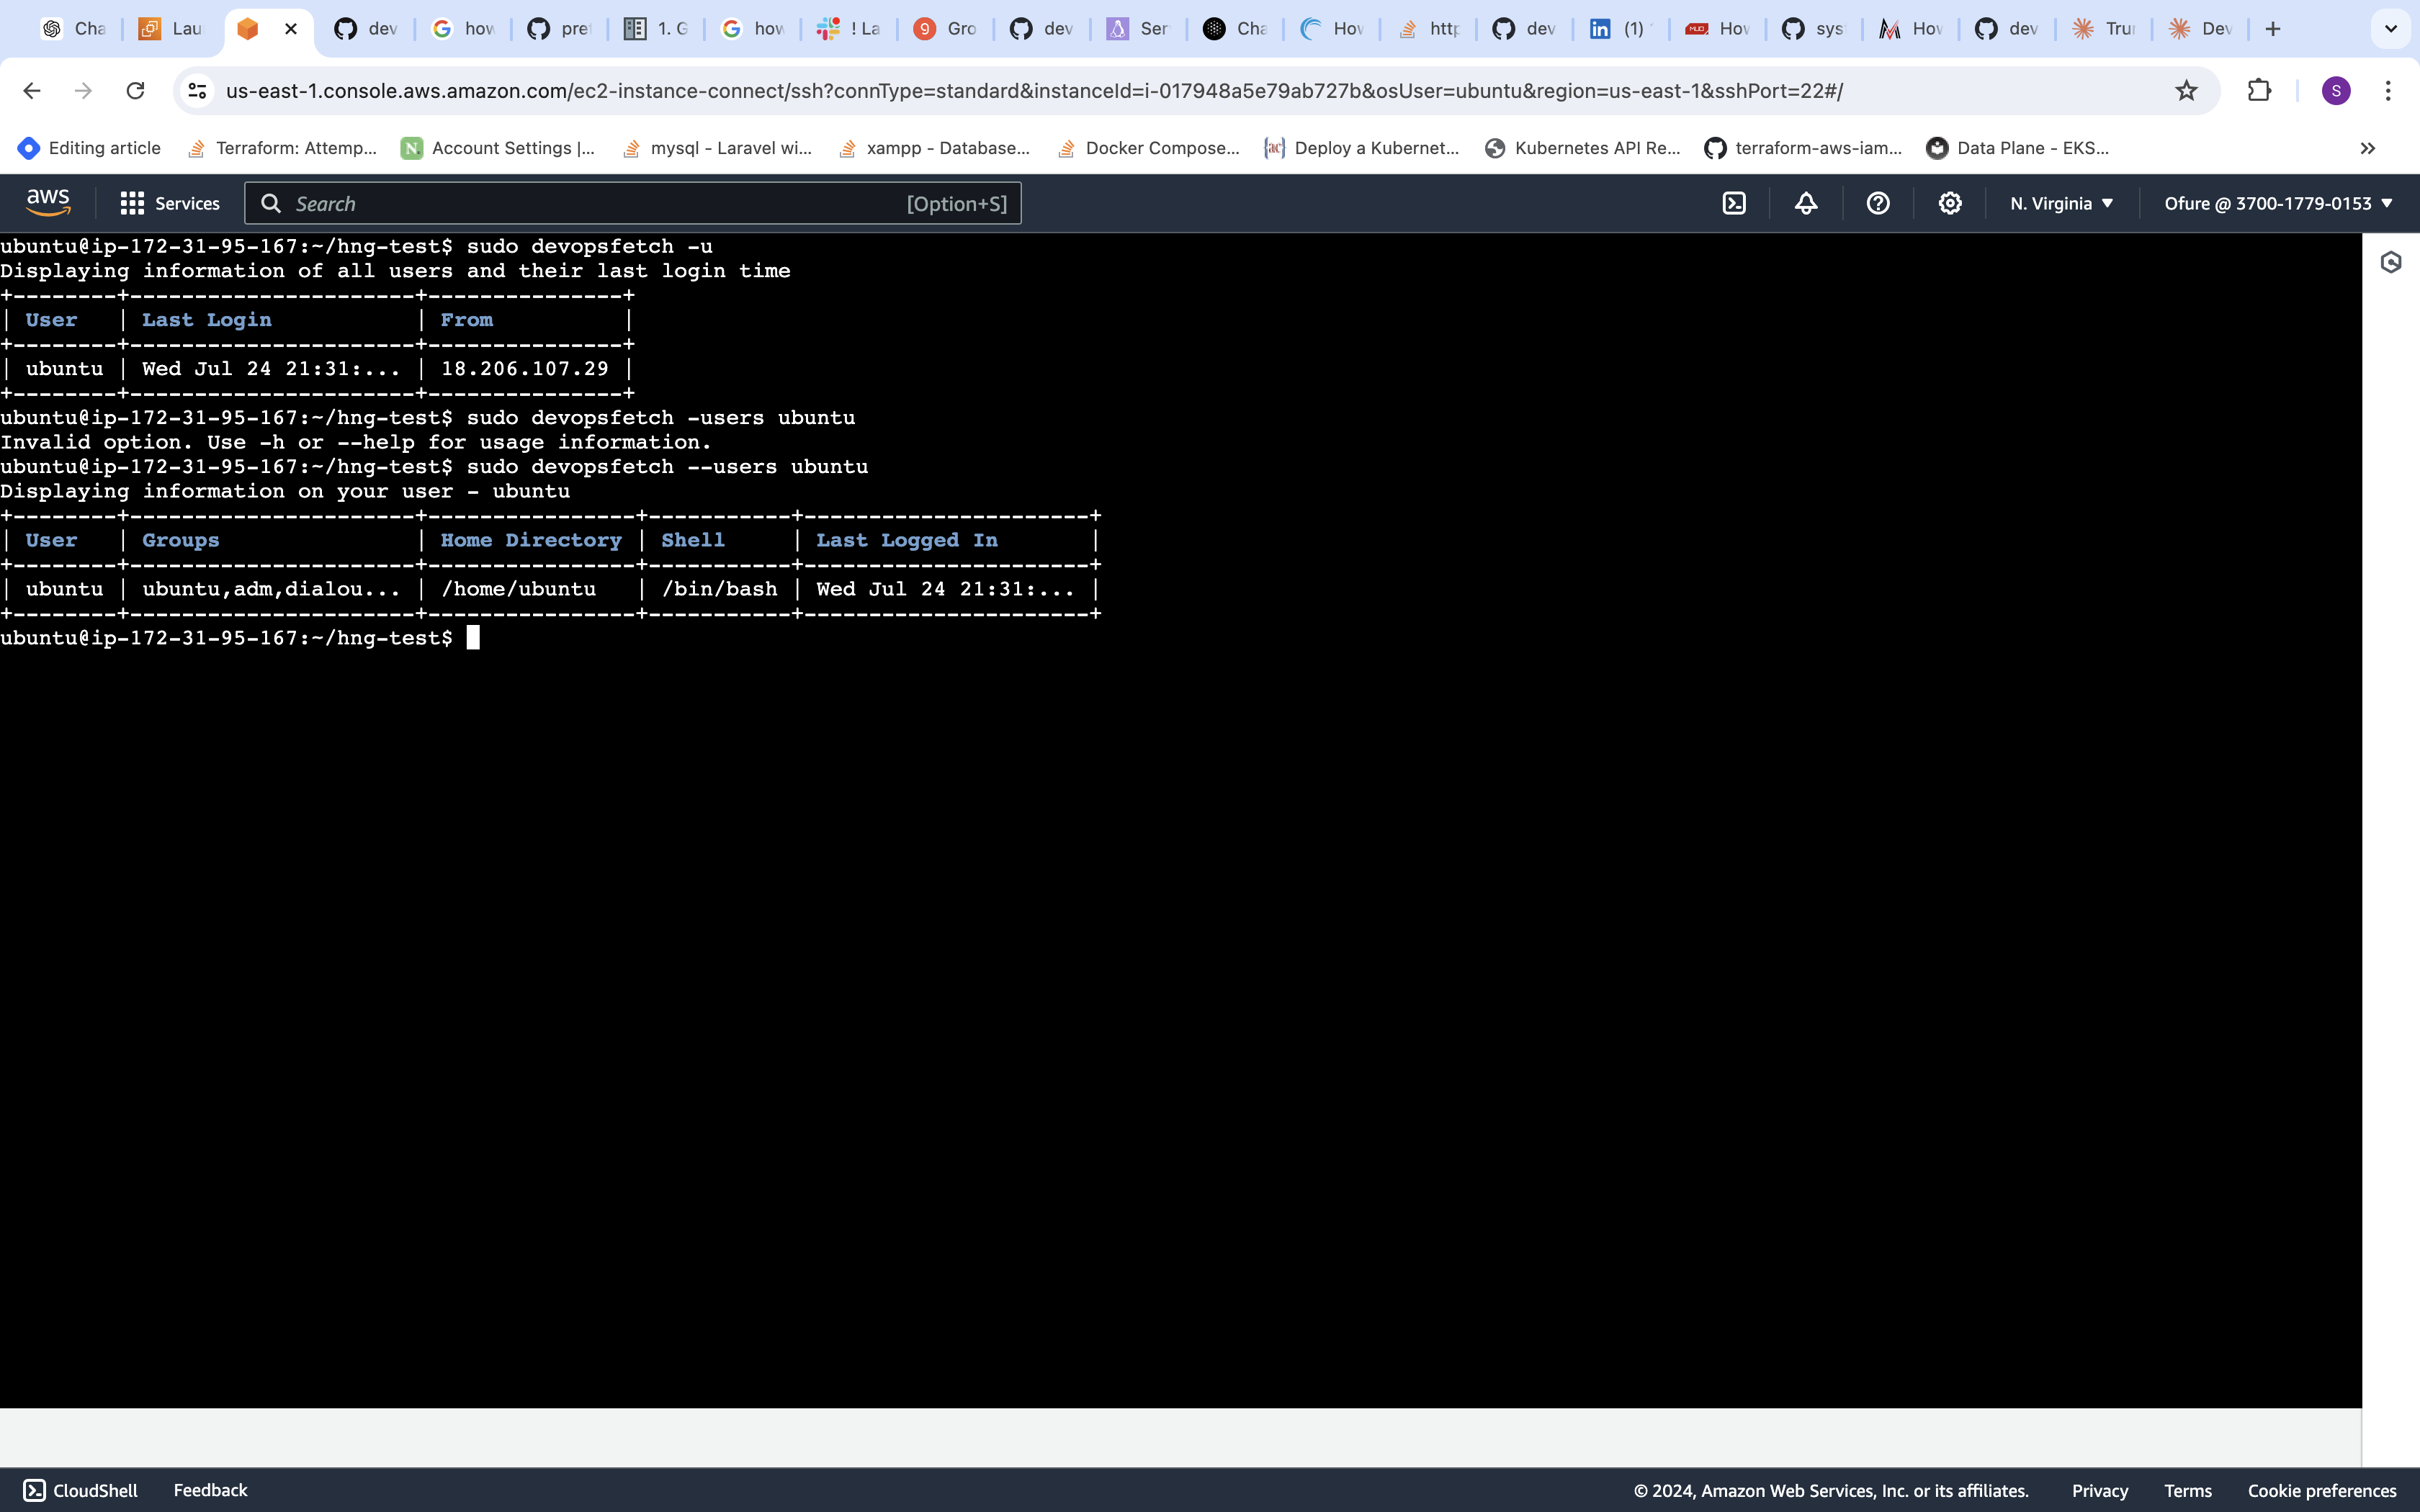Open AWS CloudShell icon in navigation bar
Viewport: 2420px width, 1512px height.
pyautogui.click(x=1734, y=204)
